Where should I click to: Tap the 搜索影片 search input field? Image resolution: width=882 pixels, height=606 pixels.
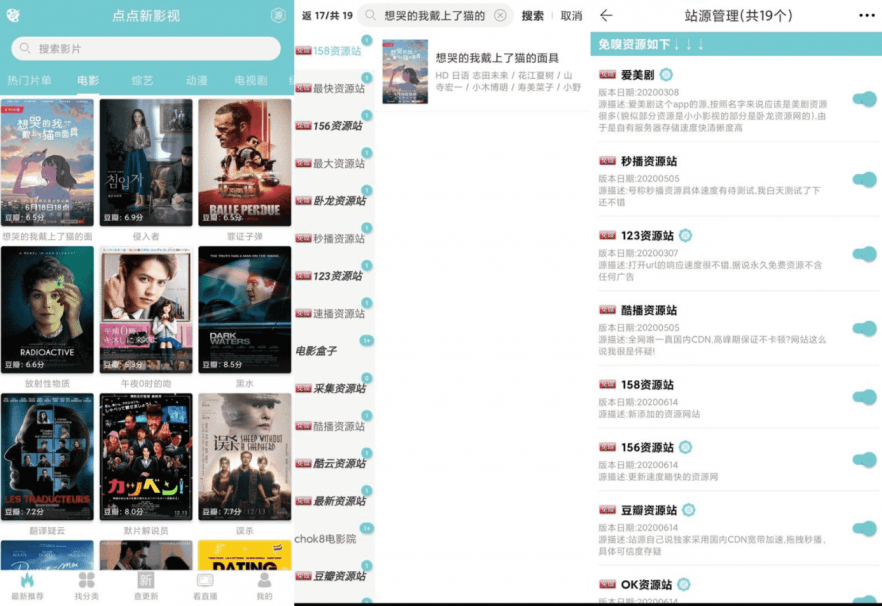tap(145, 48)
